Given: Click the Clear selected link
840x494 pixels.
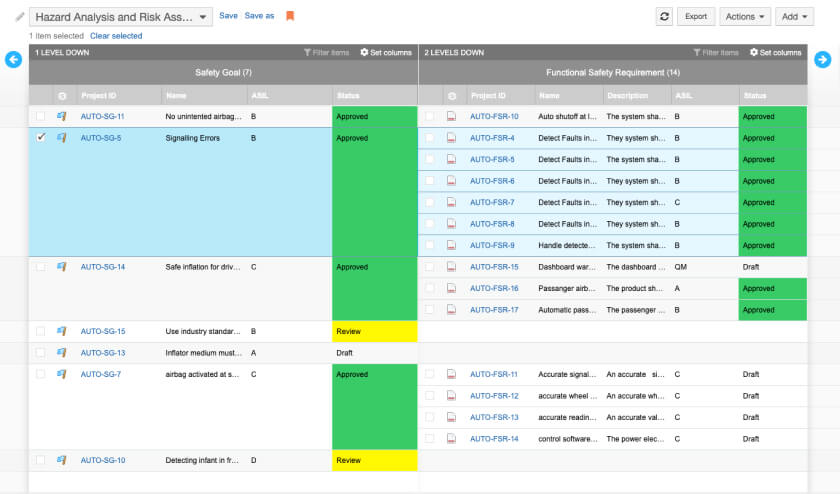Looking at the screenshot, I should (116, 36).
